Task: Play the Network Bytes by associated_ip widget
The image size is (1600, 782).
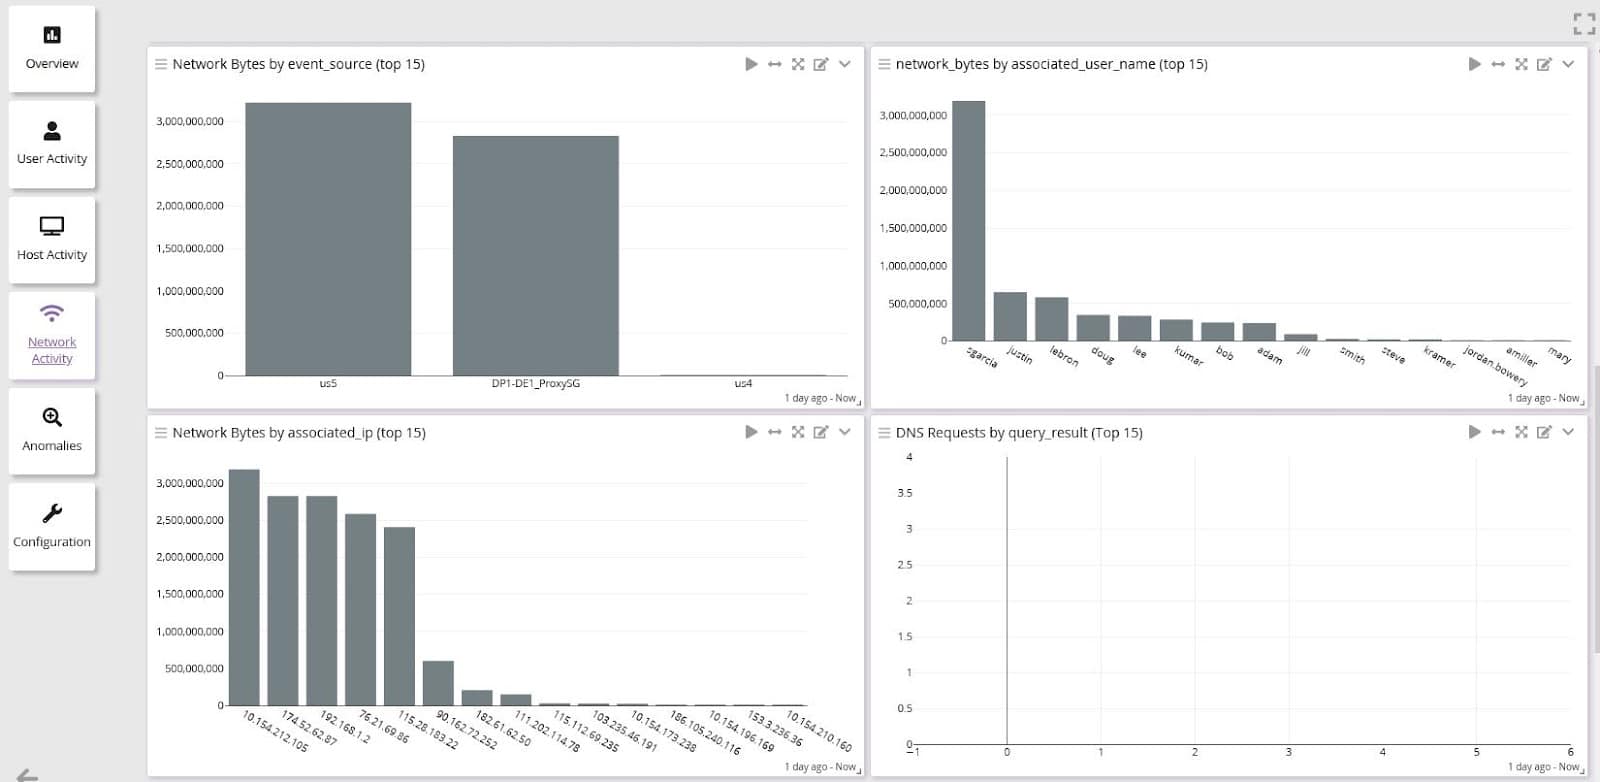Action: (751, 432)
